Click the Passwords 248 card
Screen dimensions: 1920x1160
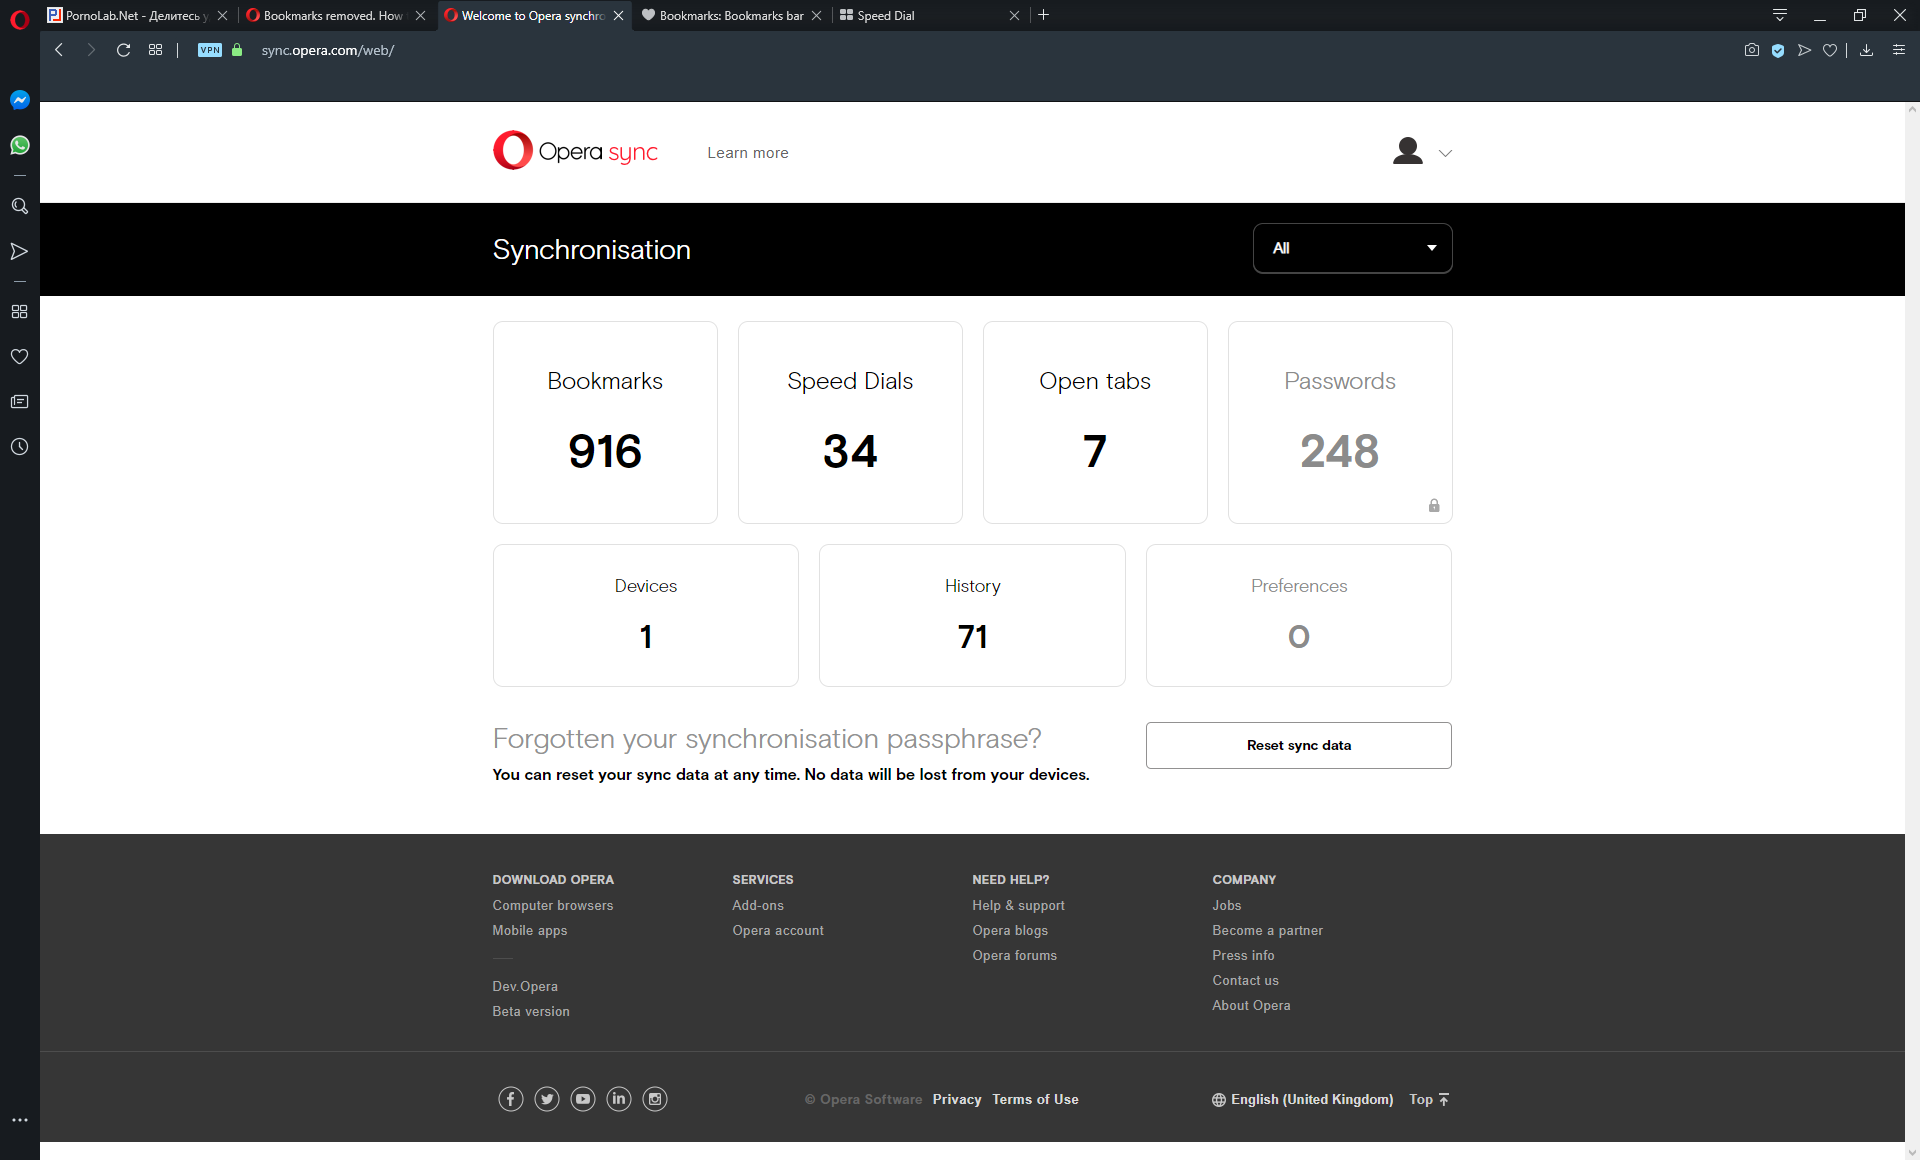coord(1340,422)
